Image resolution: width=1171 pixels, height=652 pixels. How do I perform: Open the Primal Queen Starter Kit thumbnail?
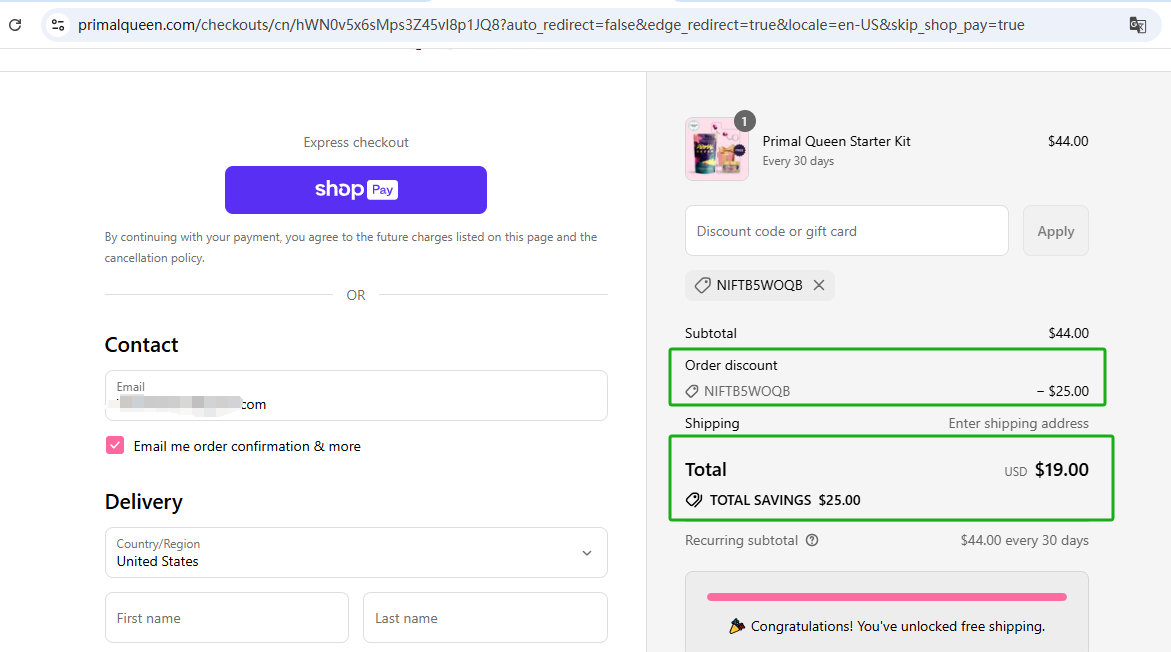[x=717, y=149]
